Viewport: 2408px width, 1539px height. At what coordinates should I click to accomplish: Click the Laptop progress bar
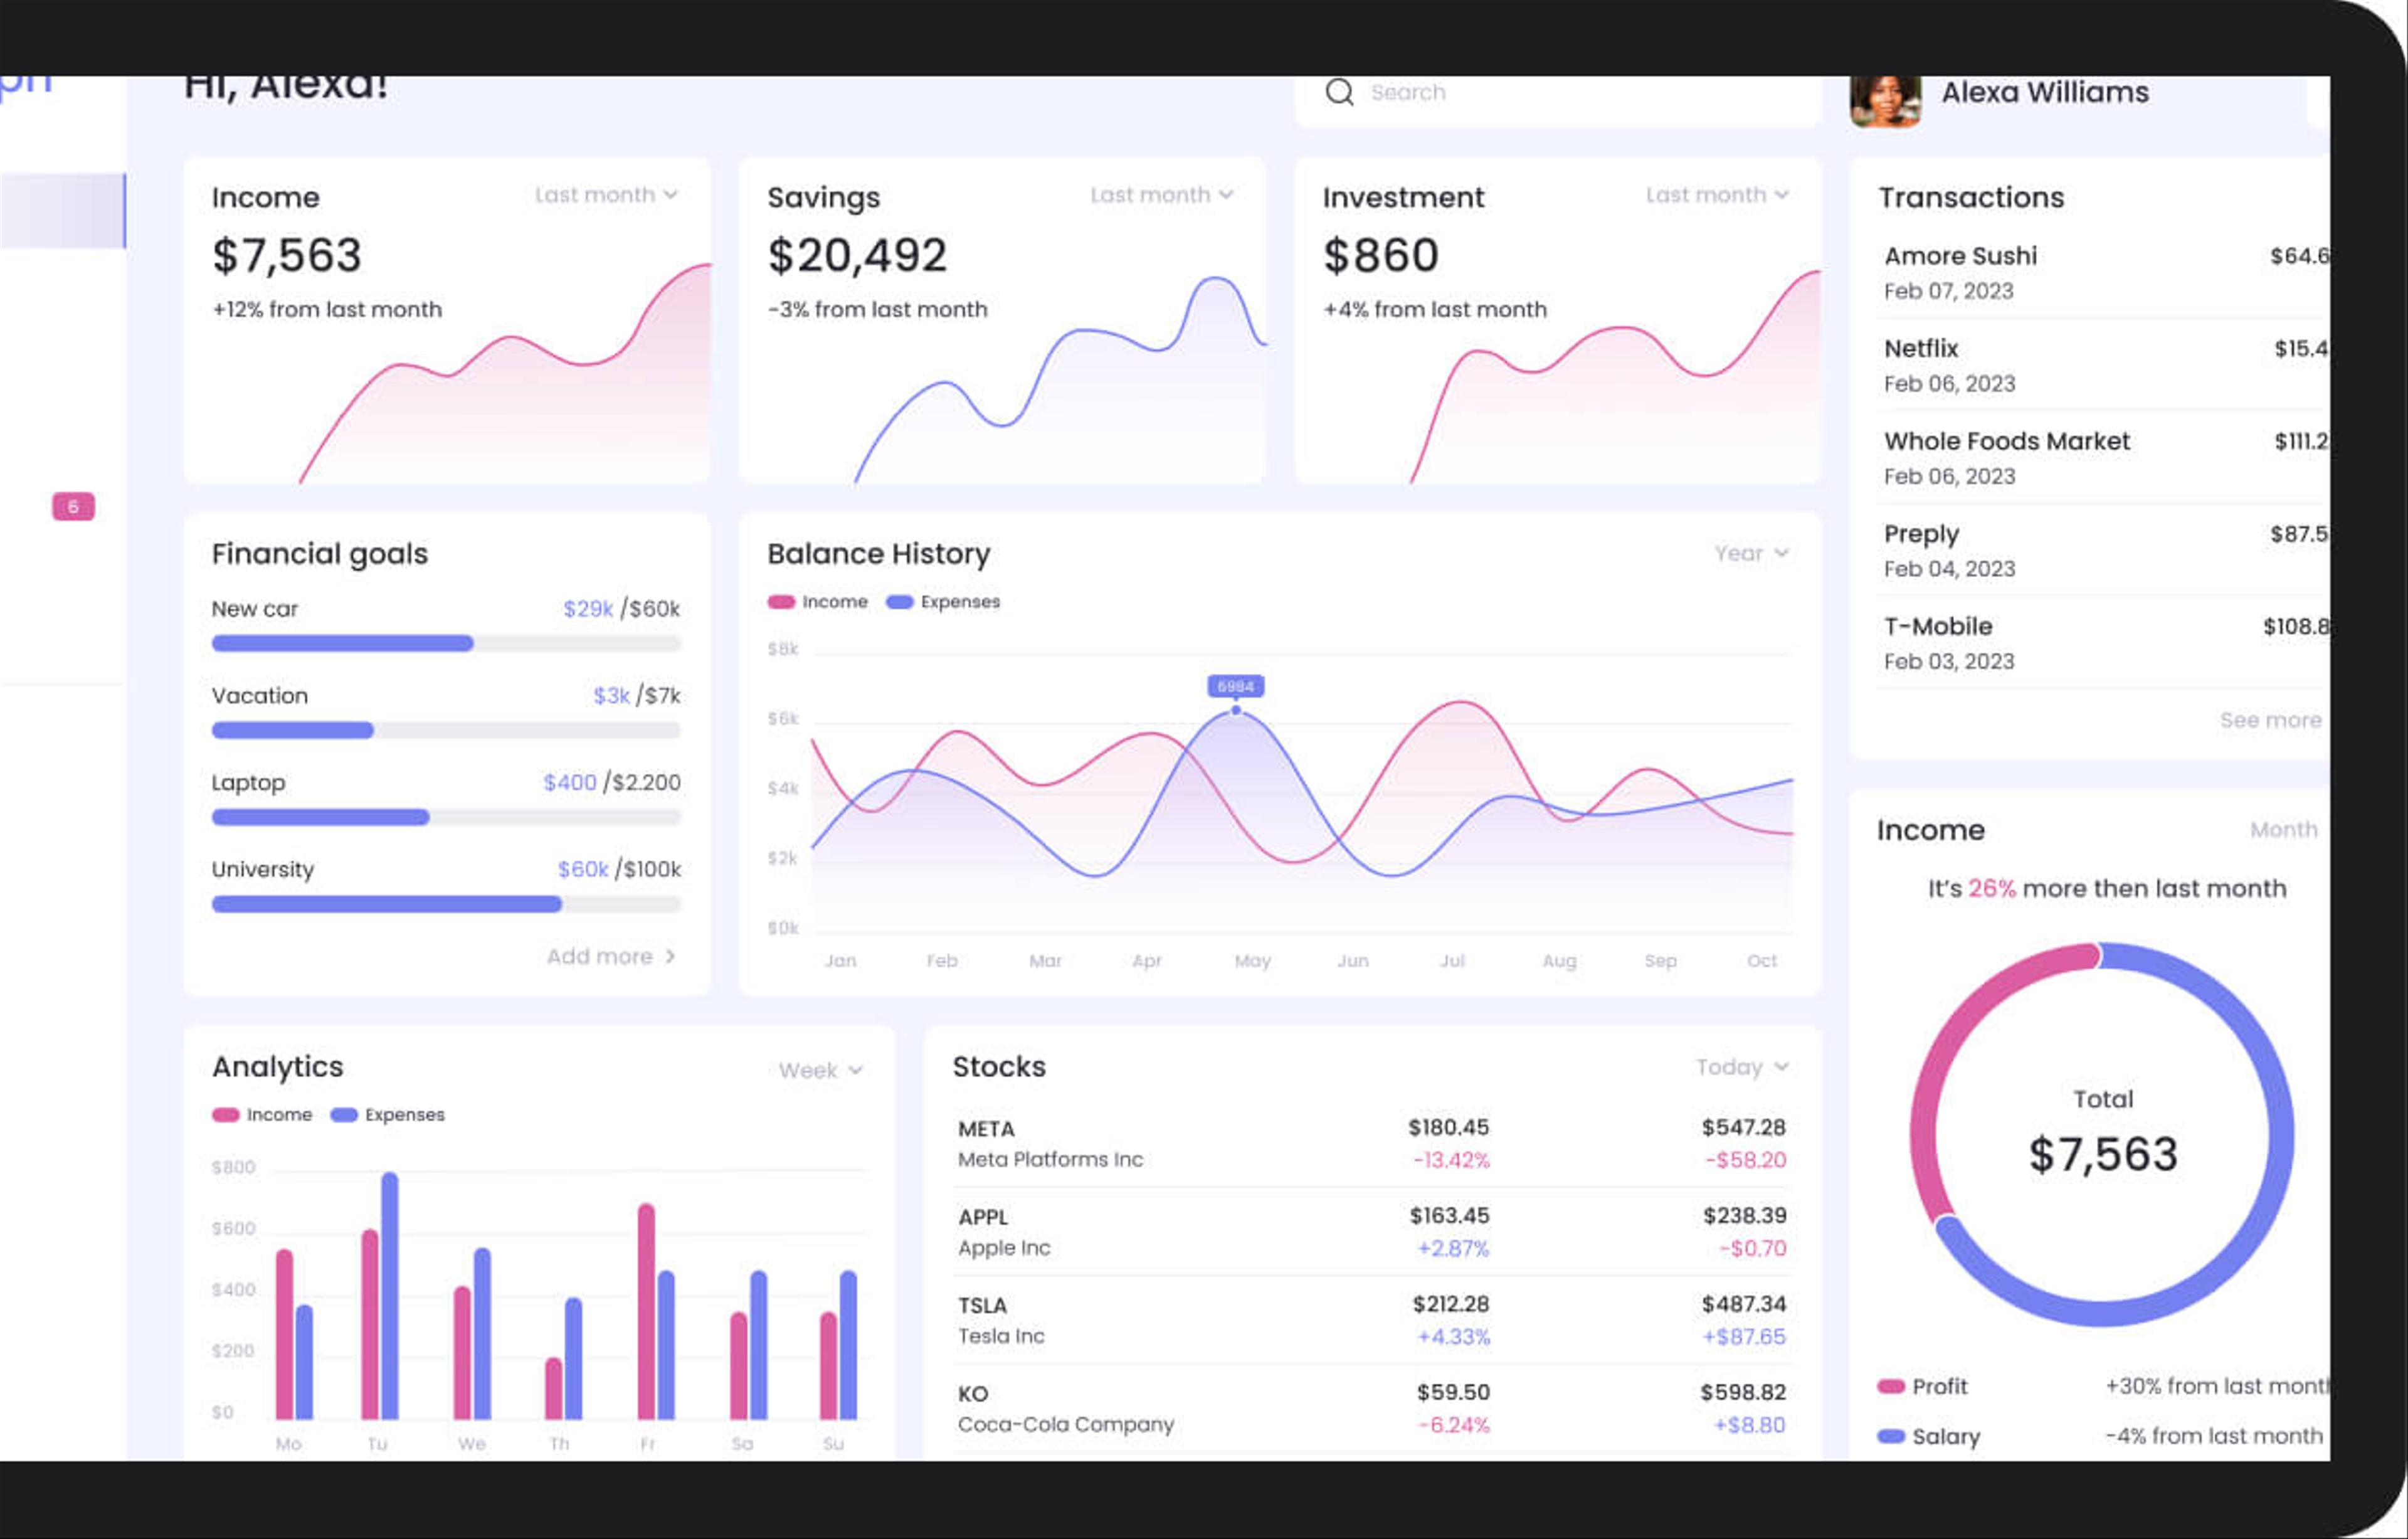[446, 817]
